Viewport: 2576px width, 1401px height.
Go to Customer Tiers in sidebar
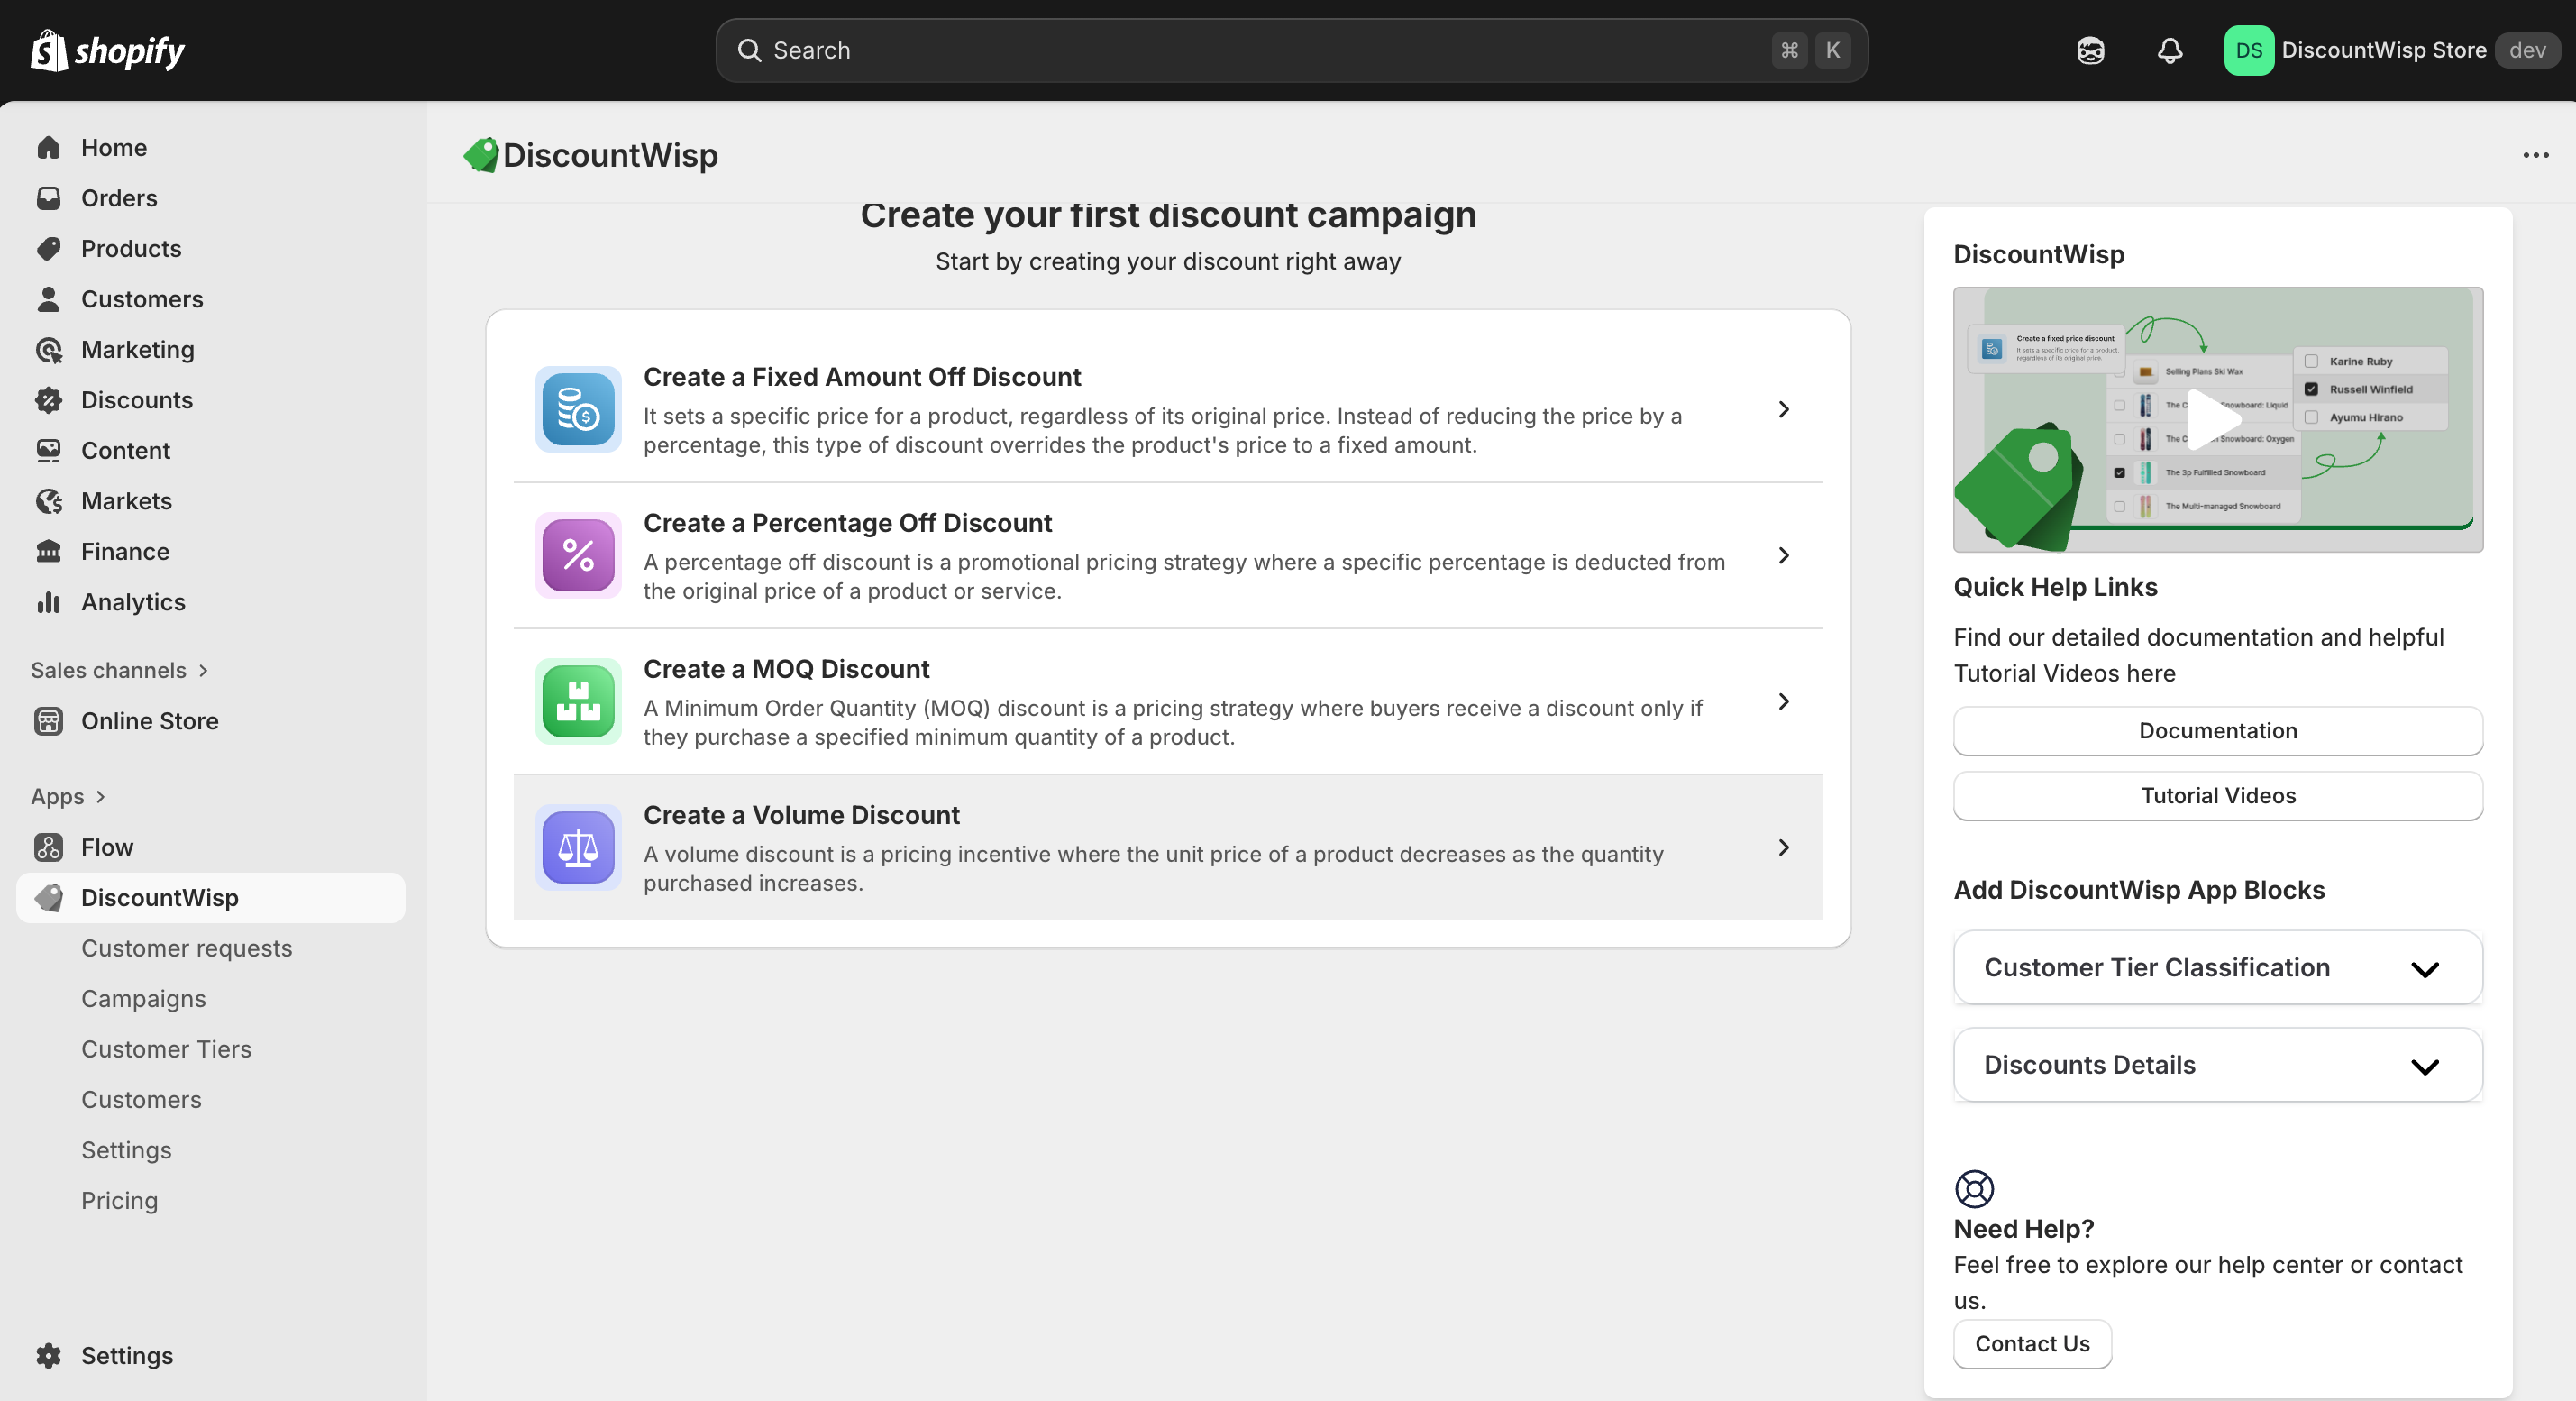click(166, 1048)
